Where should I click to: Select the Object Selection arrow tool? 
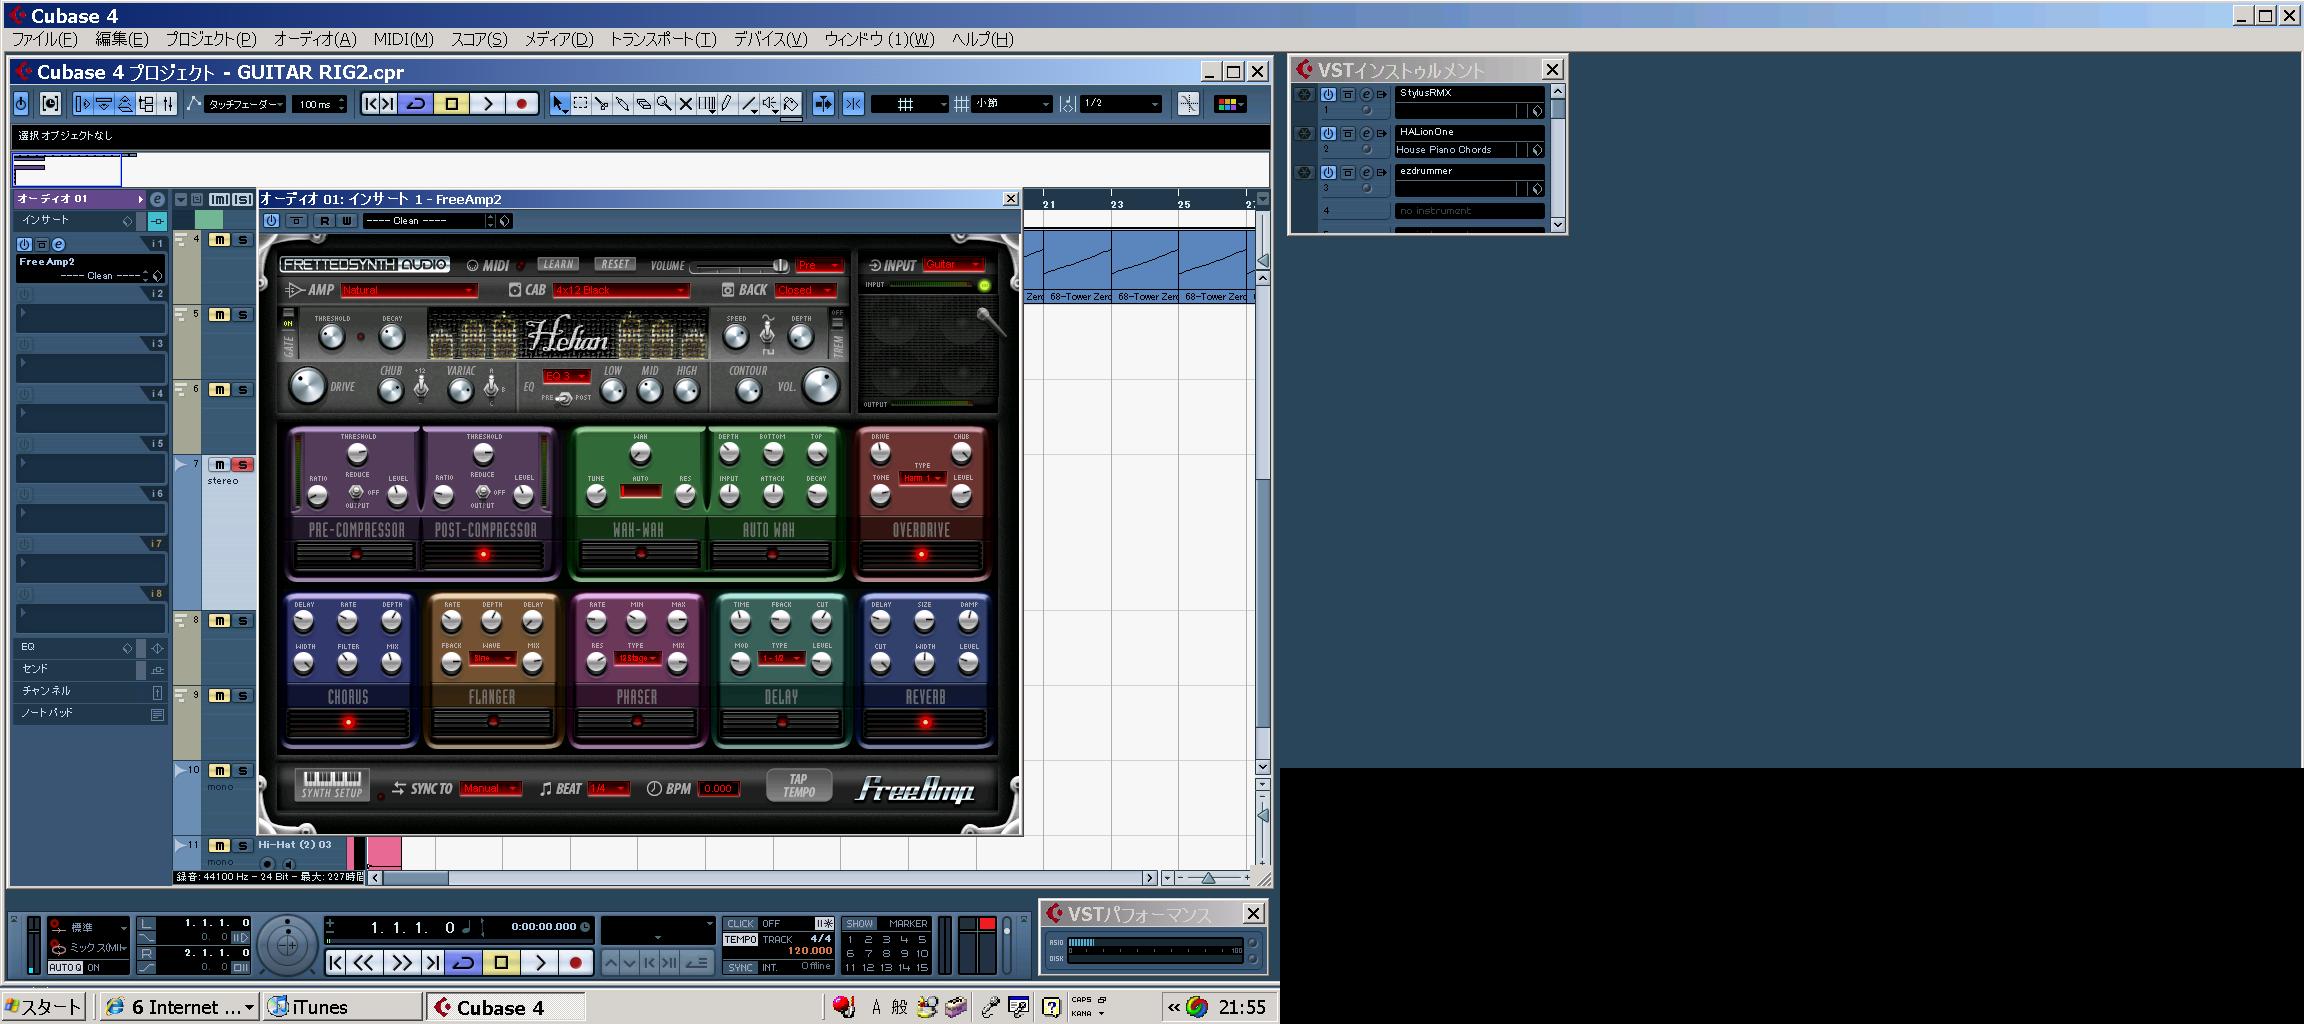pyautogui.click(x=559, y=103)
